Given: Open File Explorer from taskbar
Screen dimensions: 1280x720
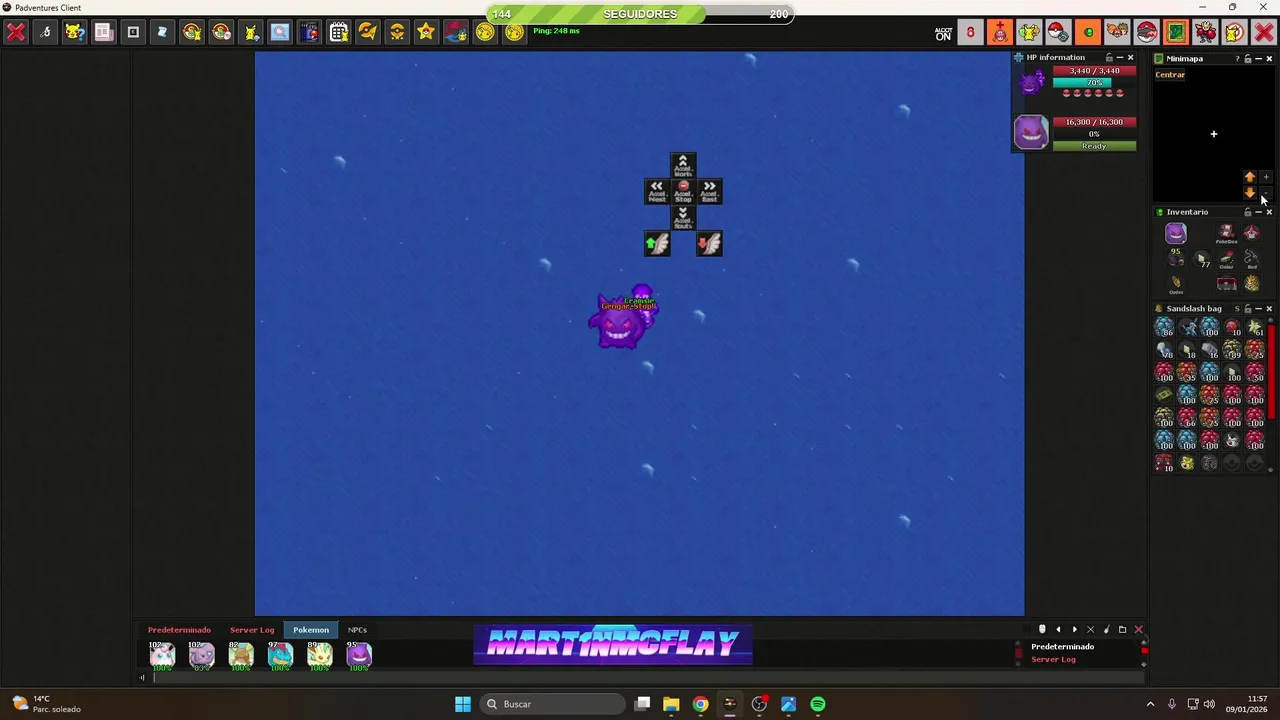Looking at the screenshot, I should tap(671, 704).
